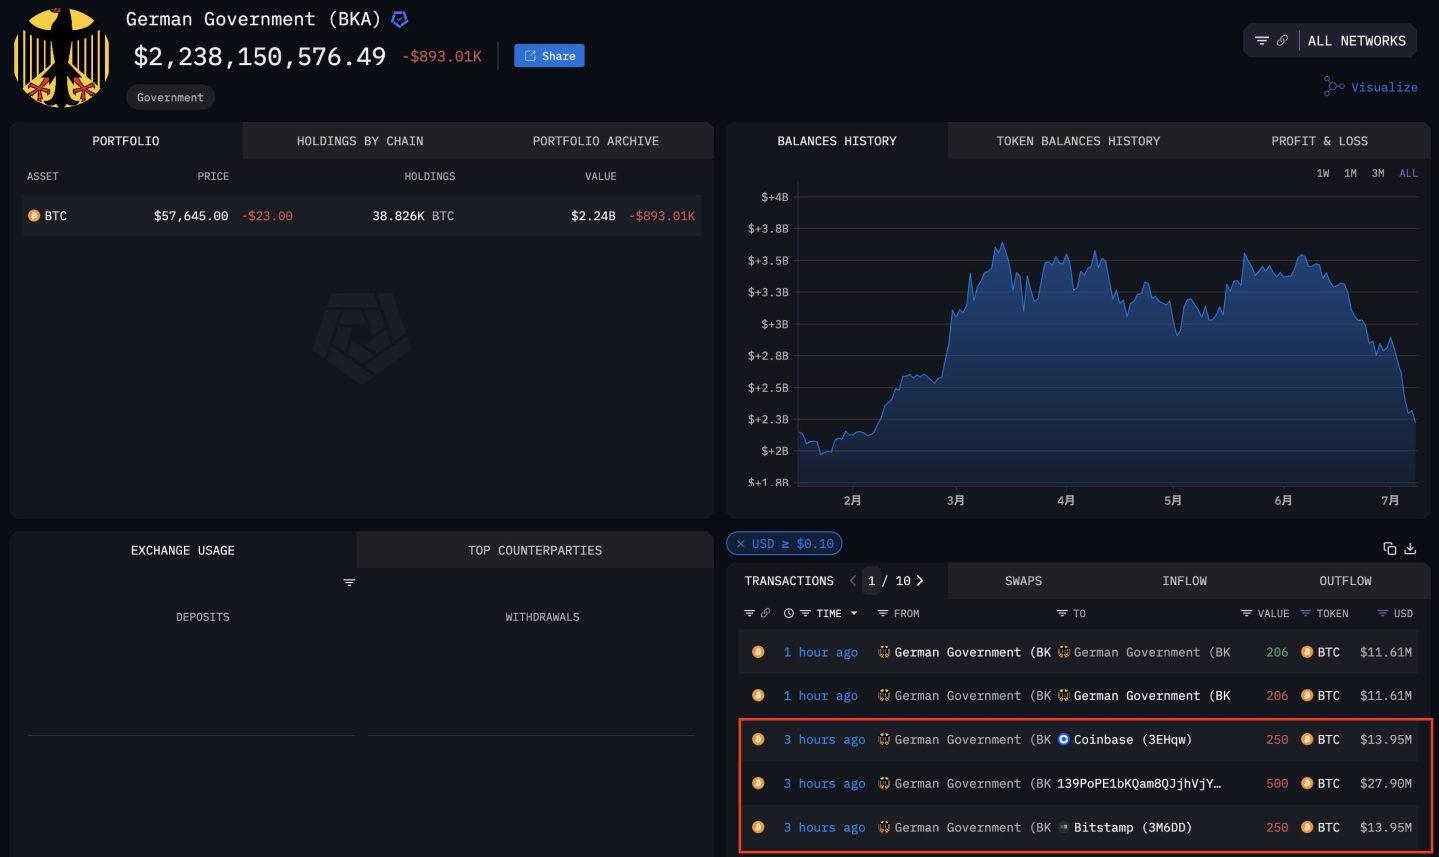The image size is (1439, 857).
Task: Click the chain link icon beside All Networks
Action: [1282, 41]
